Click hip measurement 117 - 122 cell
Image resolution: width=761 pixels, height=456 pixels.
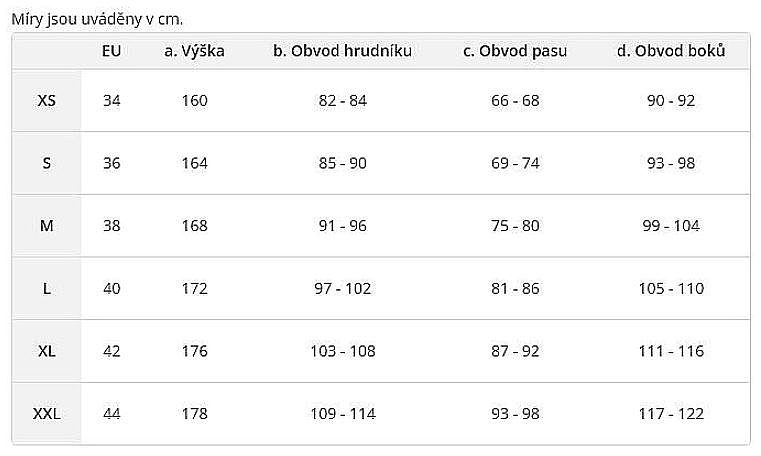coord(671,413)
